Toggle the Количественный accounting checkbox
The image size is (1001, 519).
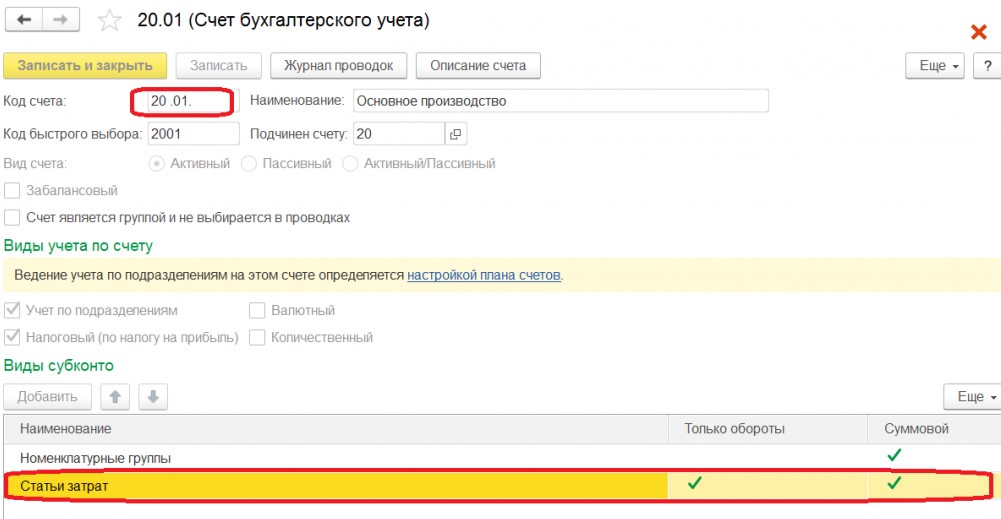pyautogui.click(x=257, y=338)
